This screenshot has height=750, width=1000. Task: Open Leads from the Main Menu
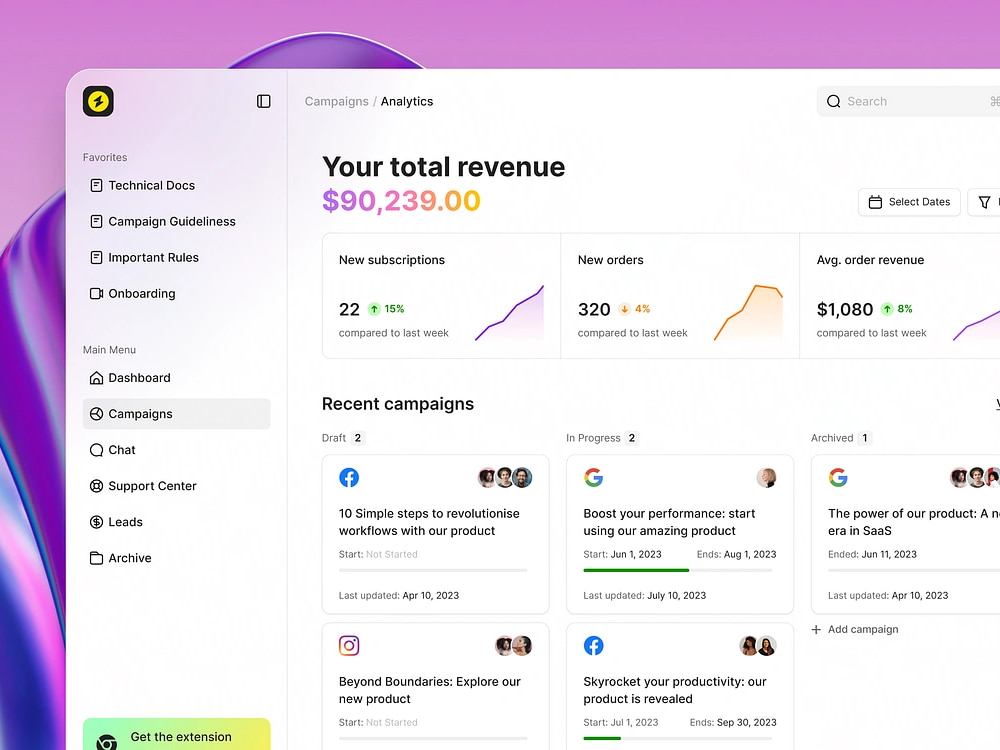coord(177,522)
